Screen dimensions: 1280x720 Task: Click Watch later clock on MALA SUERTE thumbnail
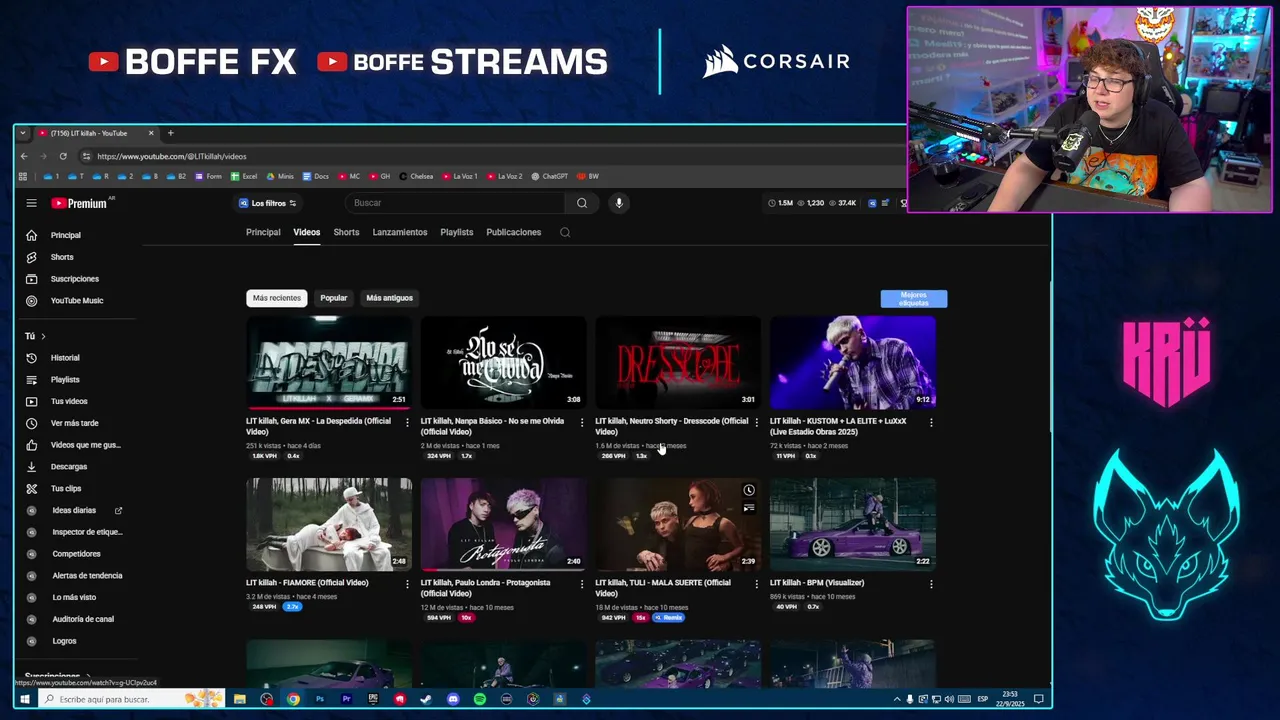(x=749, y=490)
